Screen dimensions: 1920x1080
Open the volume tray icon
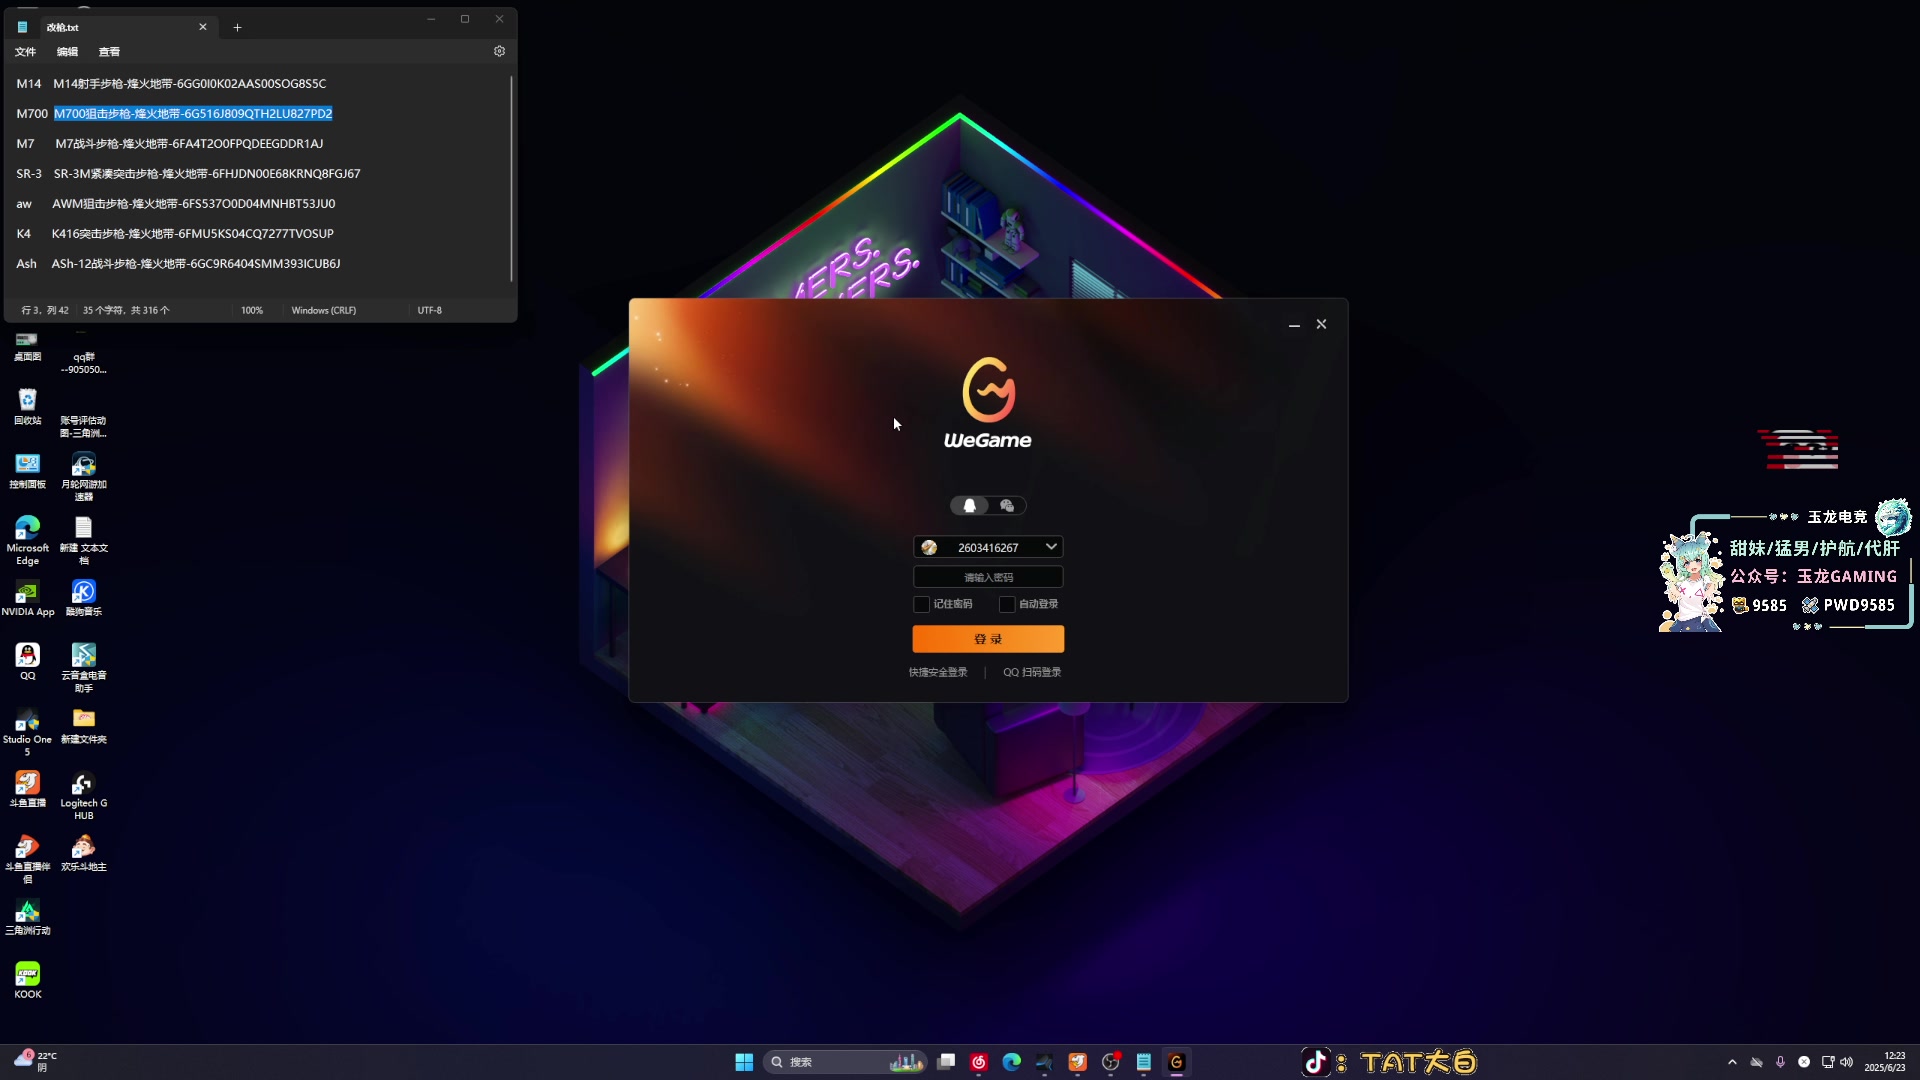(x=1846, y=1062)
